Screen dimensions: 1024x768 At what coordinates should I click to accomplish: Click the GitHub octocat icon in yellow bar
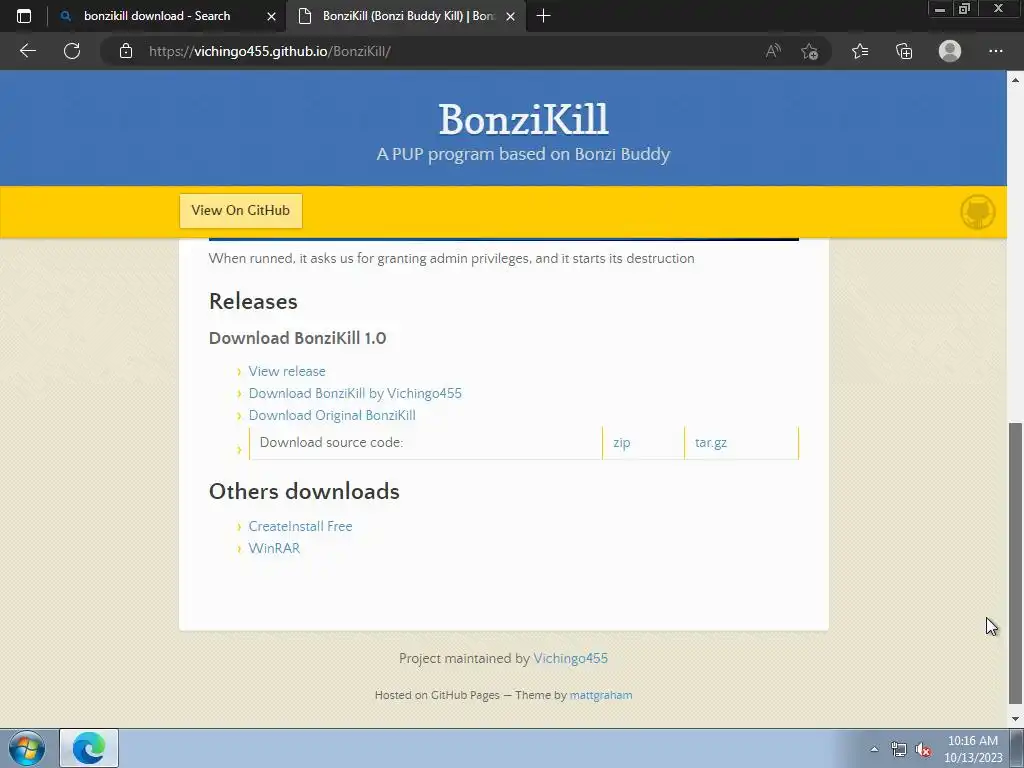point(978,212)
